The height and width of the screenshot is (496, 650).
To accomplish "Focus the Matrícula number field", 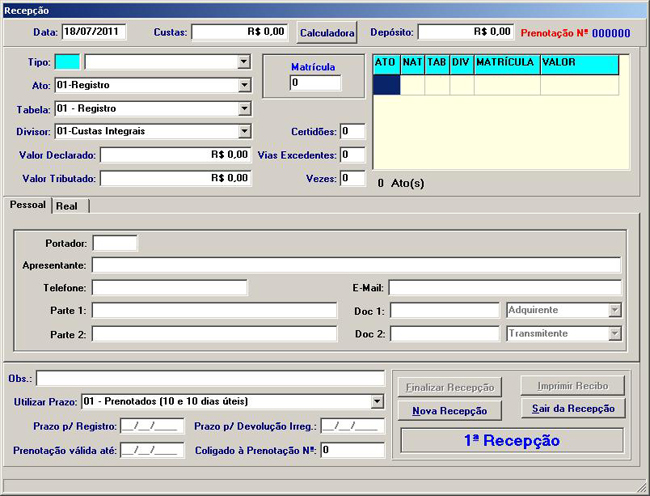I will (315, 82).
